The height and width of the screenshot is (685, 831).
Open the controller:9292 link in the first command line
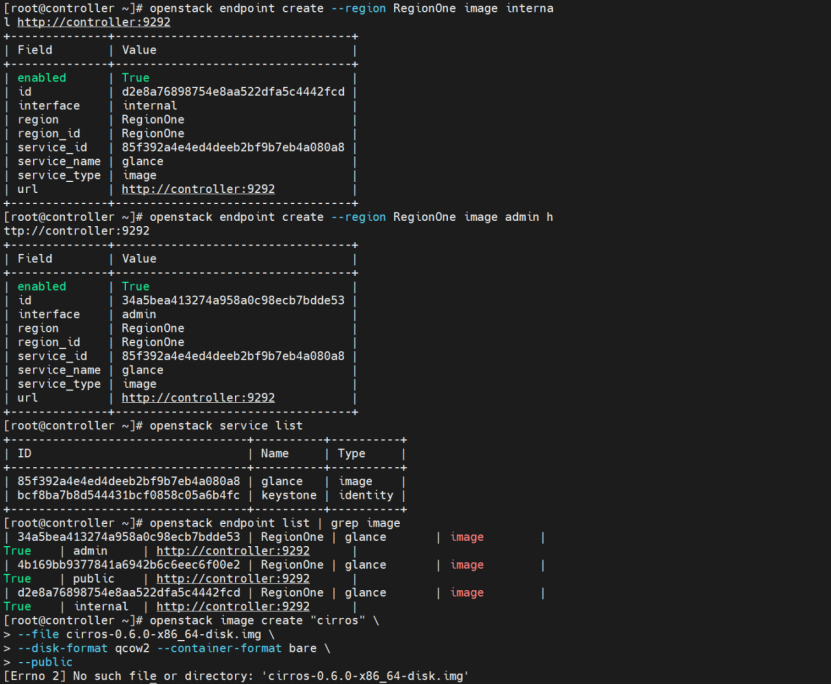click(94, 22)
